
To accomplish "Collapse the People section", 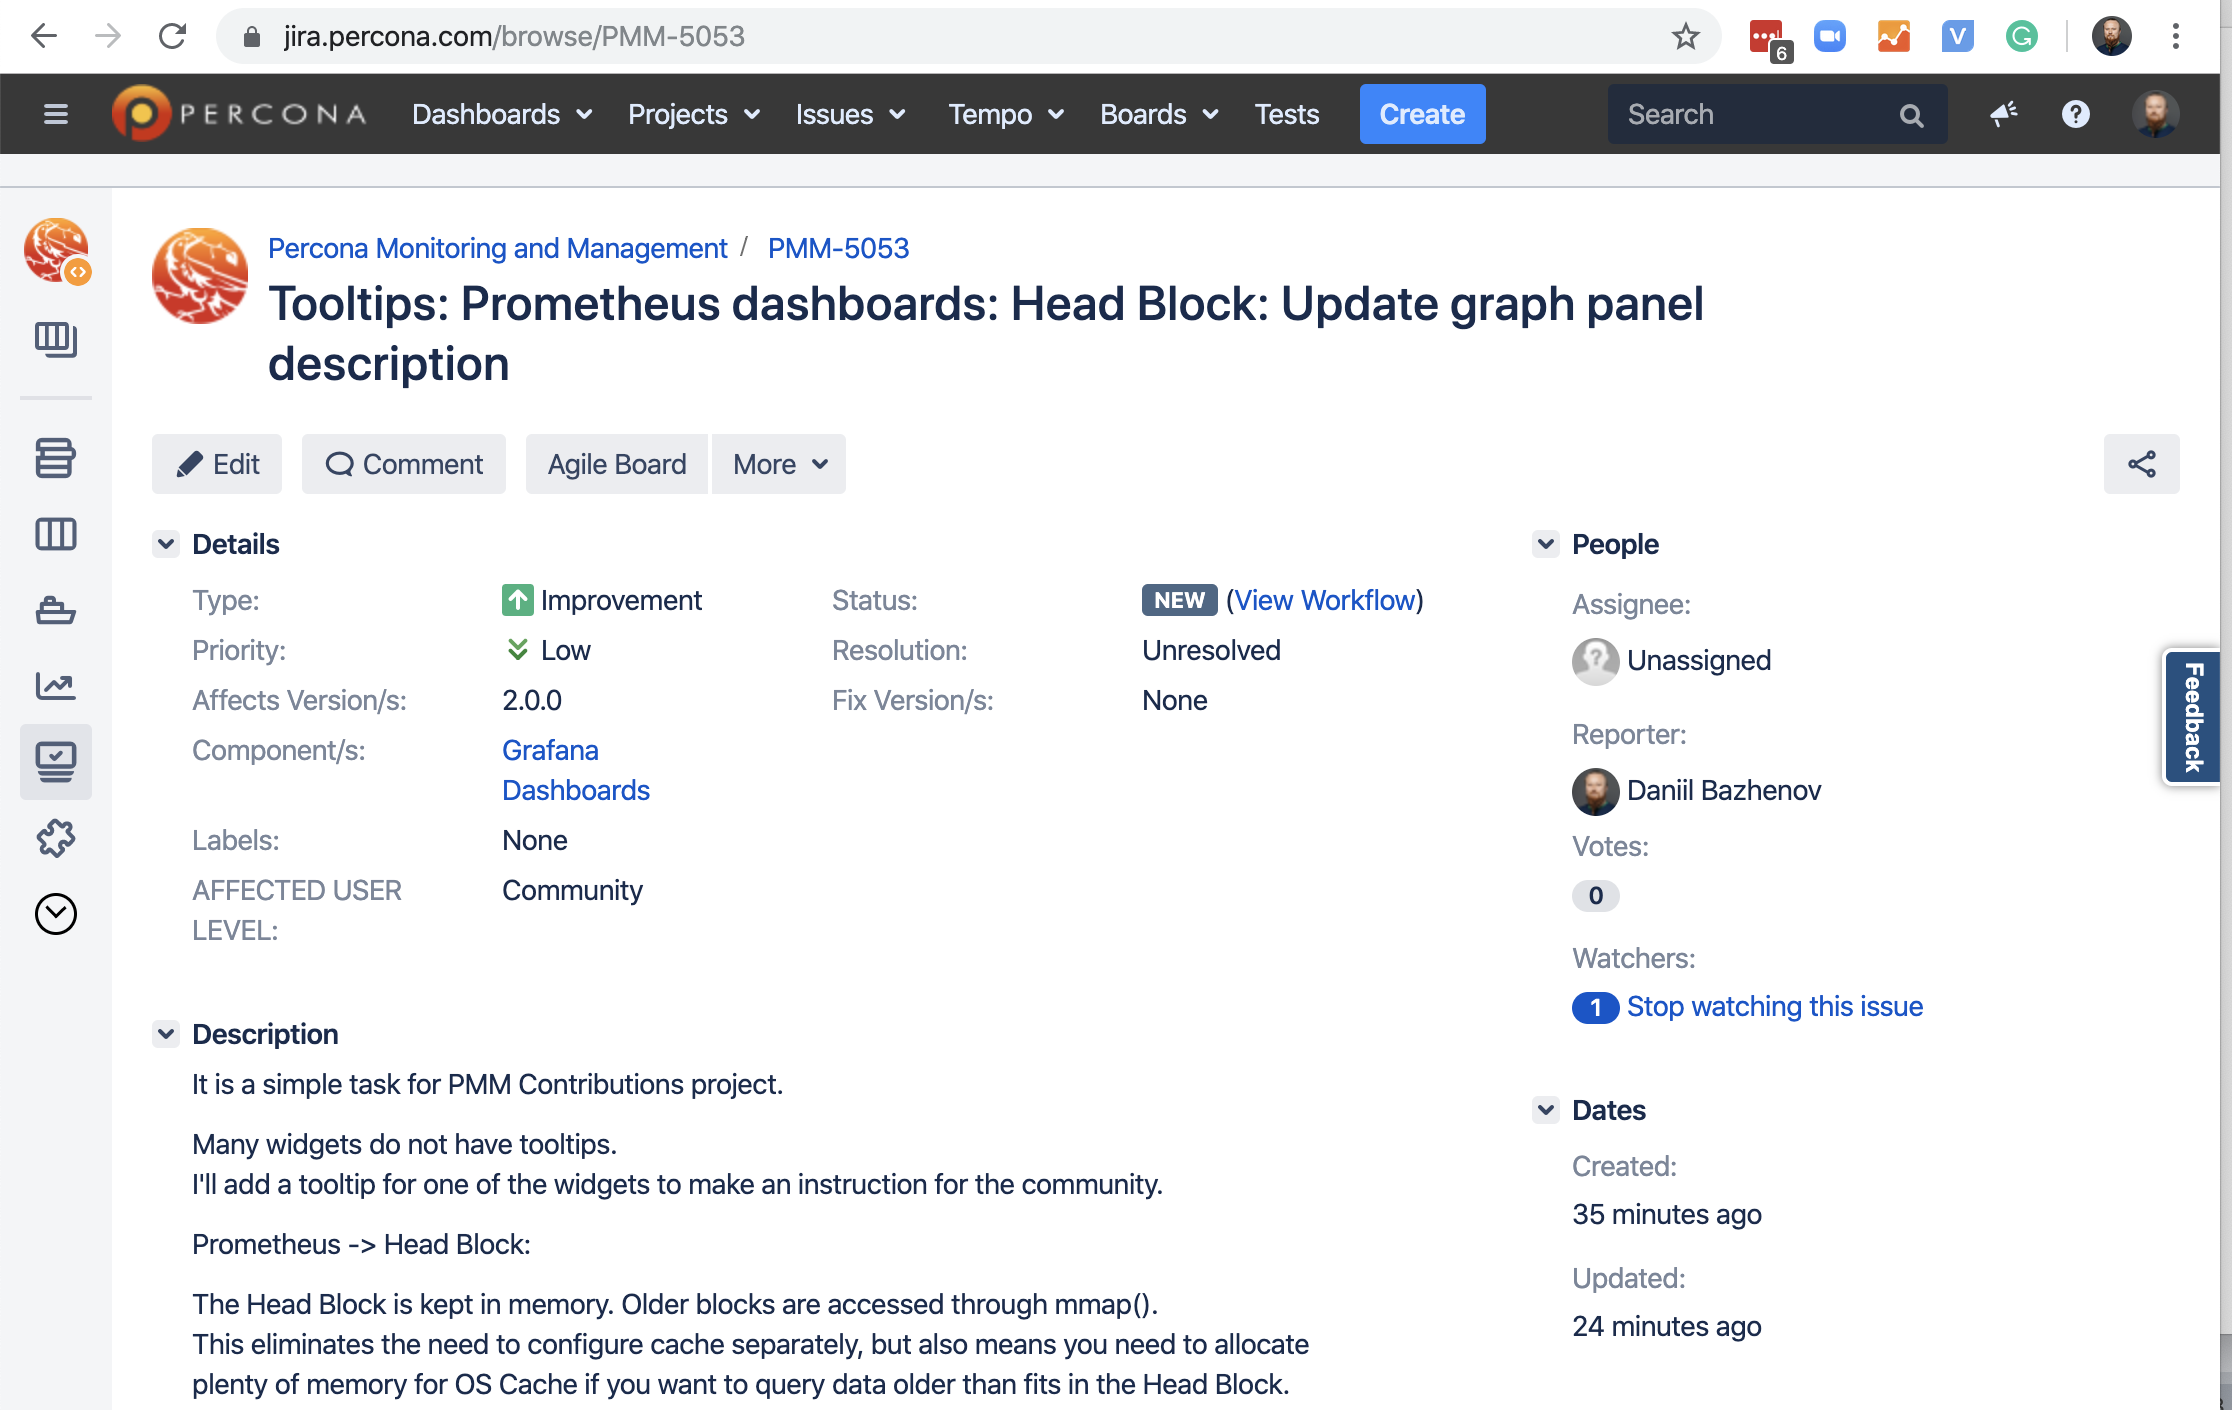I will click(1546, 544).
